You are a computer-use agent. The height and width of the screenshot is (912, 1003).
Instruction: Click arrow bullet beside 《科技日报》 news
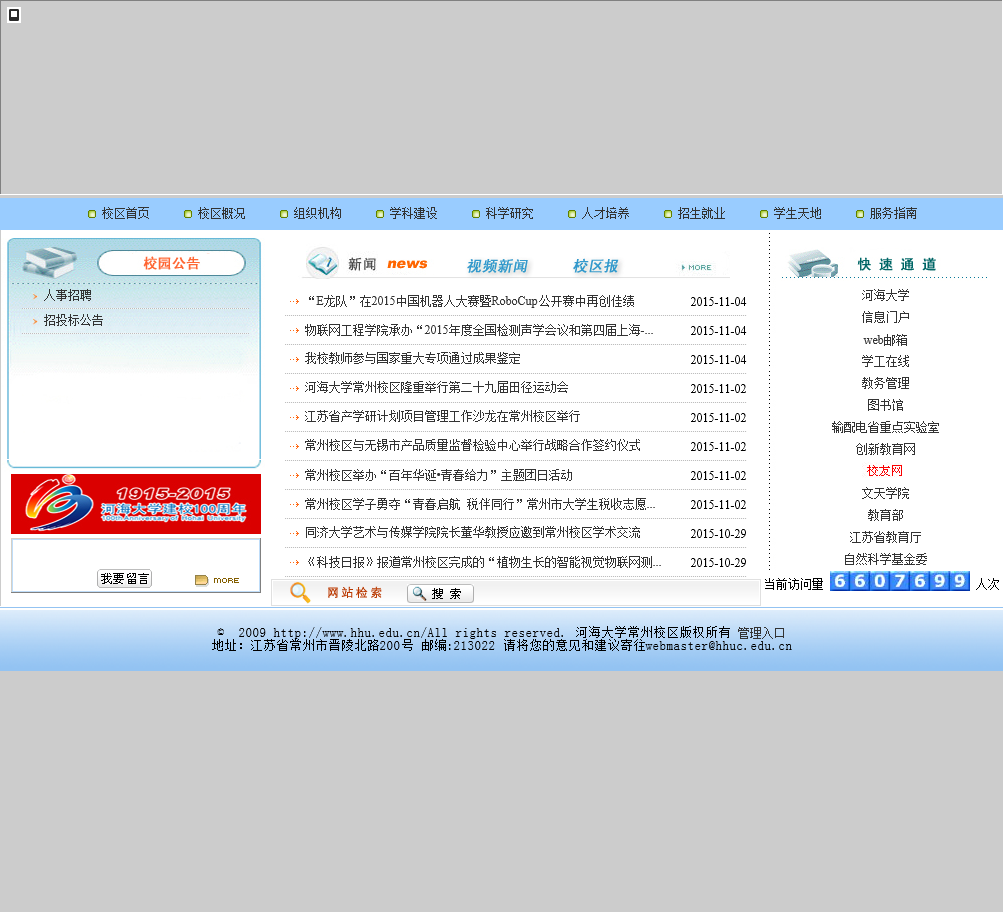click(294, 563)
